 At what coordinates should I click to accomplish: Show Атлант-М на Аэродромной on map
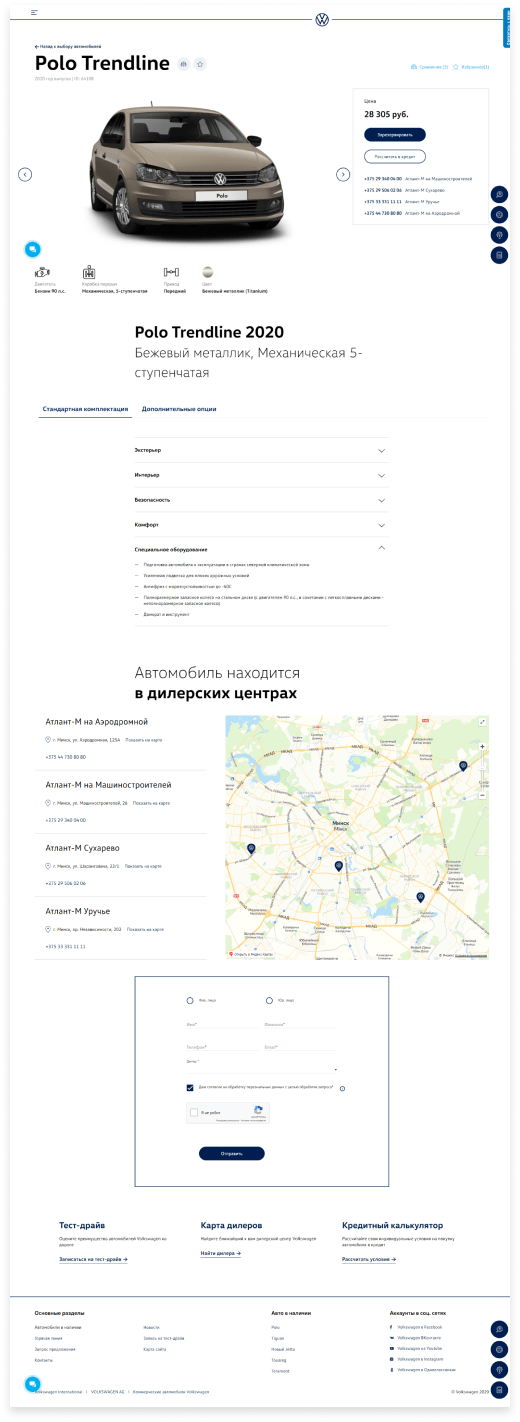click(x=144, y=740)
